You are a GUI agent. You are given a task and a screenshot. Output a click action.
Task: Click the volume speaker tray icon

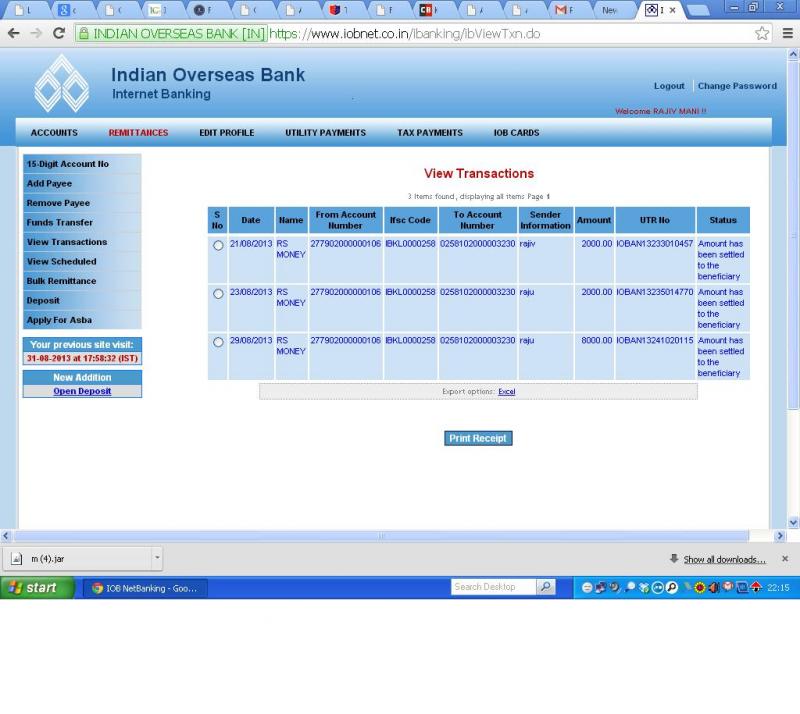(713, 588)
